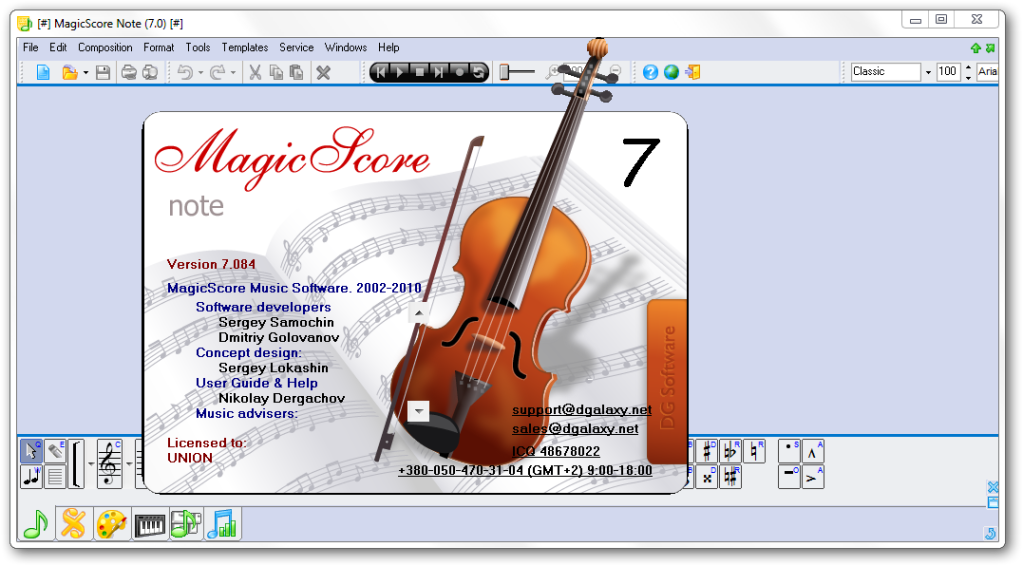This screenshot has height=566, width=1023.
Task: Email sales@dgalaxy.net link
Action: tap(575, 428)
